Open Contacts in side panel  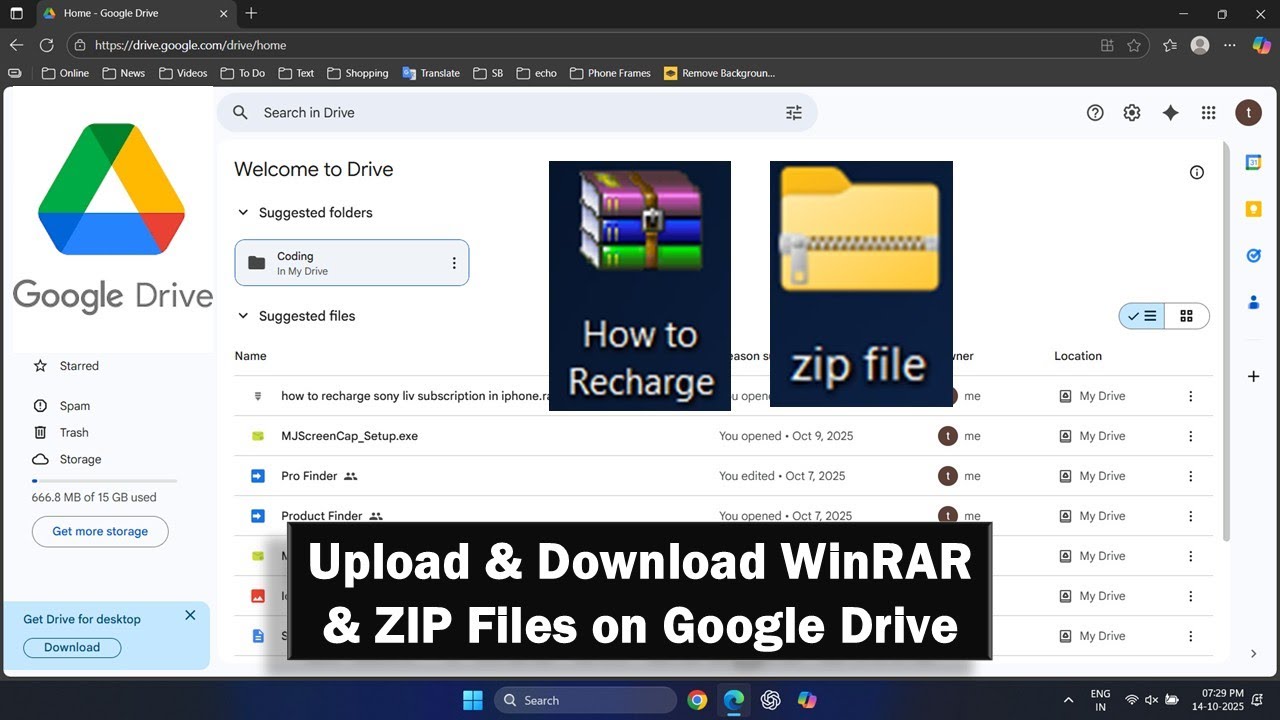pyautogui.click(x=1253, y=301)
